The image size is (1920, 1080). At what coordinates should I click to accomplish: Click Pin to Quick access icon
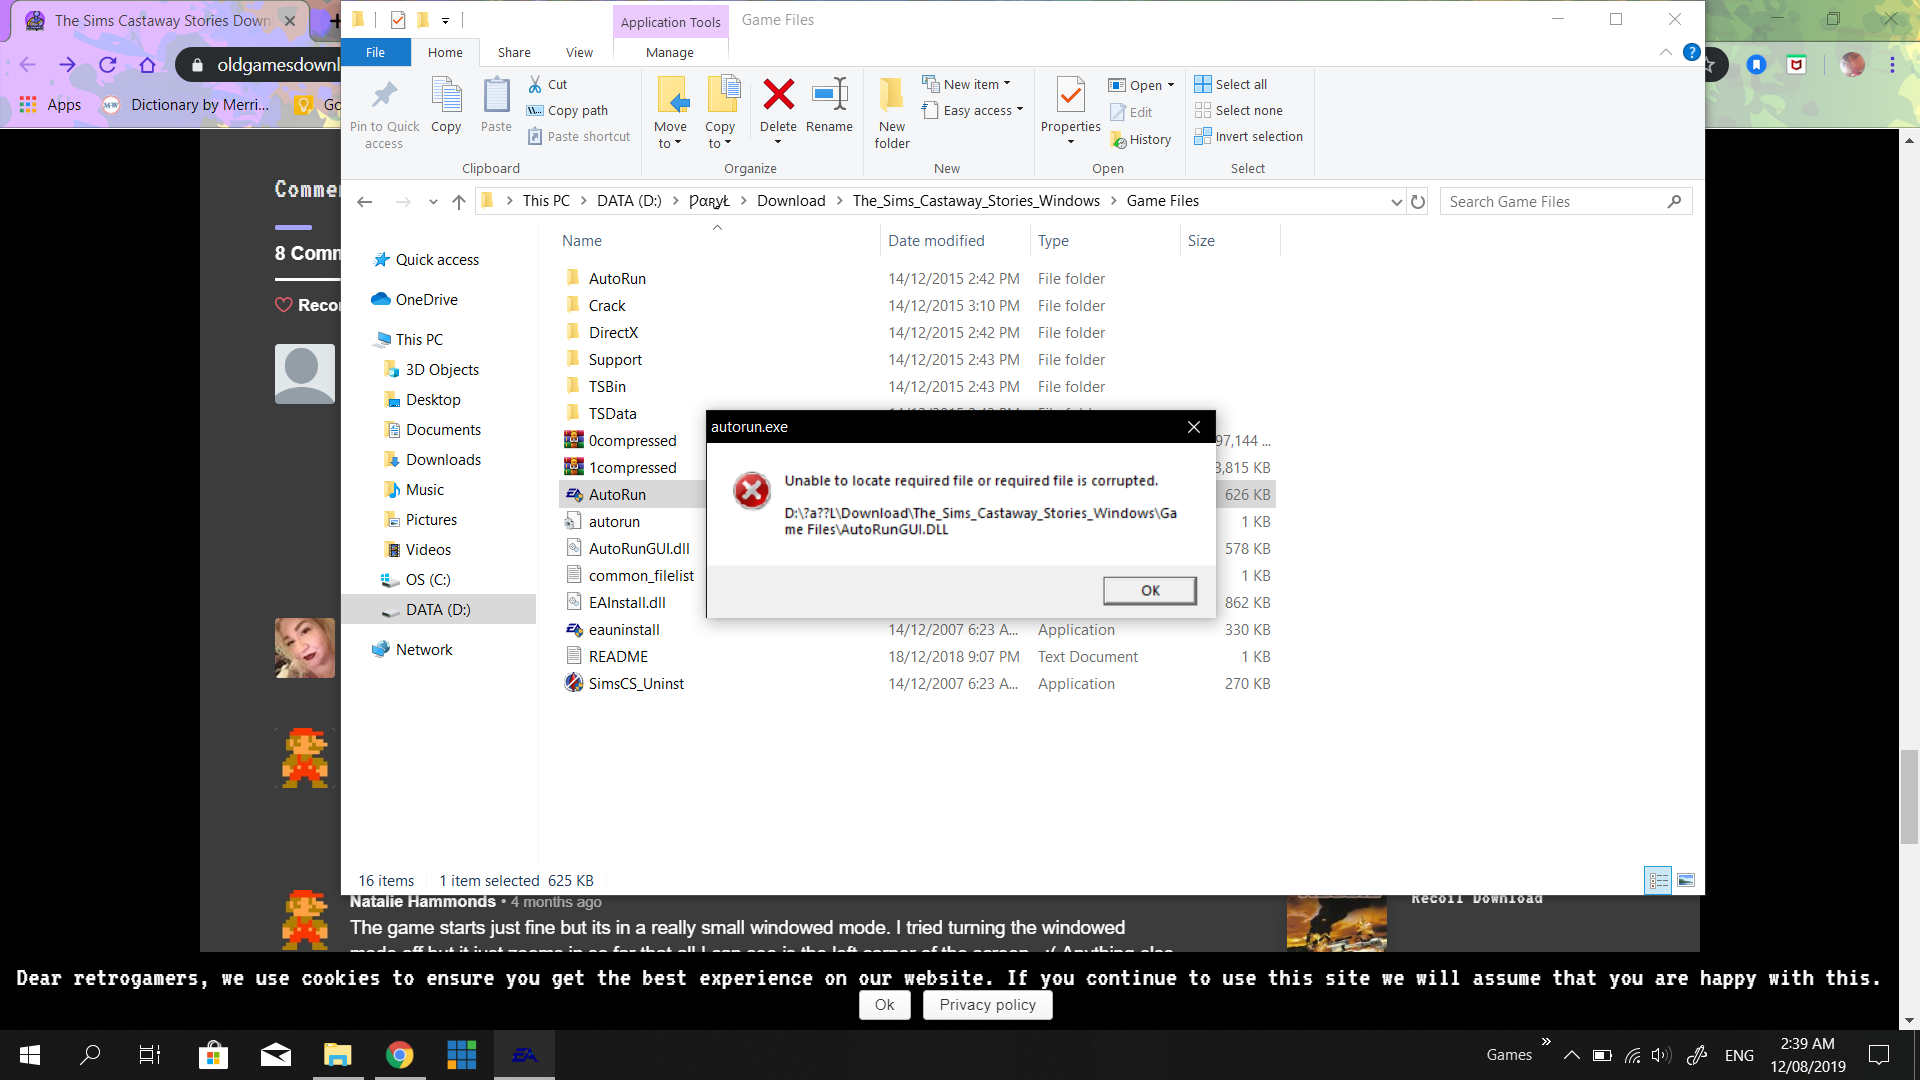[x=384, y=97]
